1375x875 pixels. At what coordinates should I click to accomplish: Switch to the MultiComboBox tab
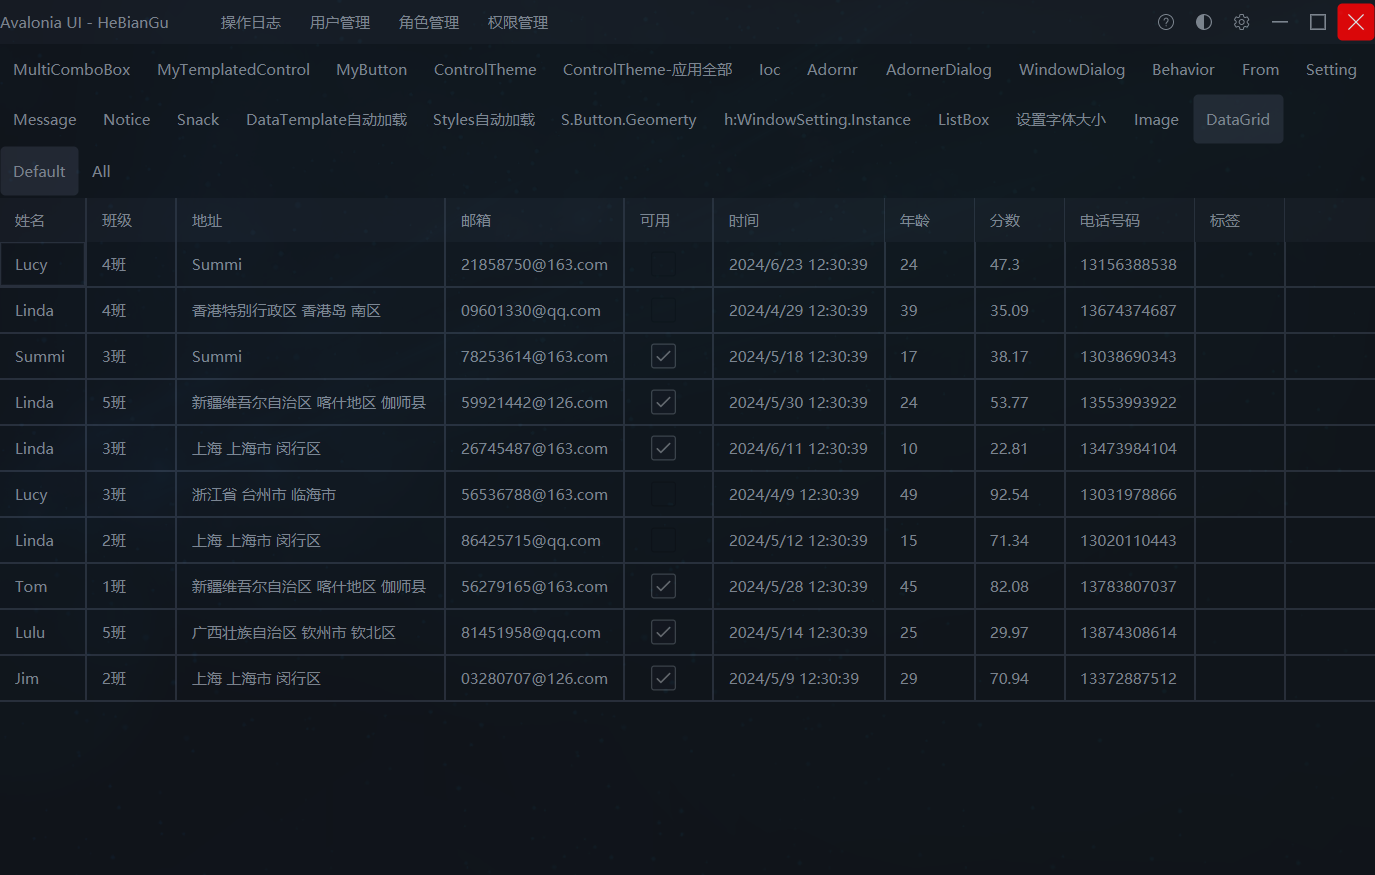point(72,69)
